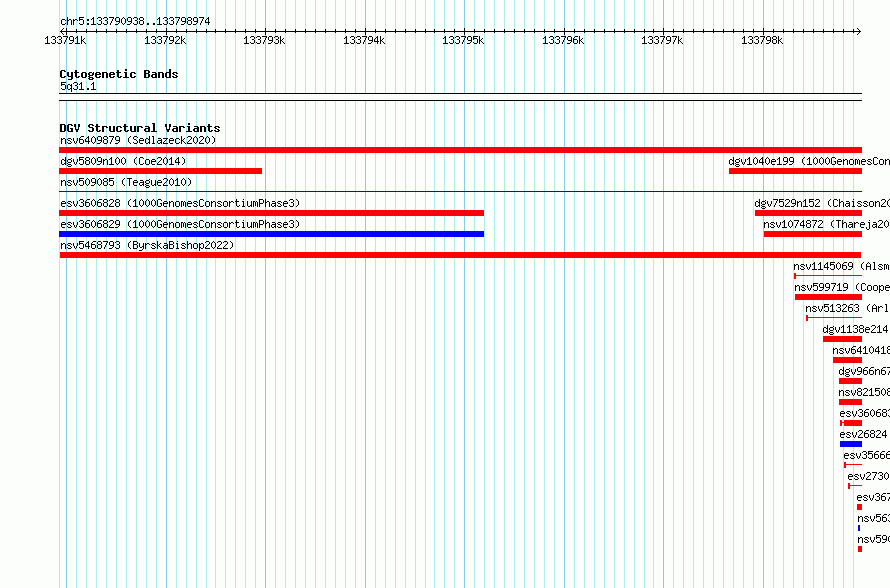Click the left scroll arrow on the ruler
The height and width of the screenshot is (588, 890).
click(x=62, y=32)
